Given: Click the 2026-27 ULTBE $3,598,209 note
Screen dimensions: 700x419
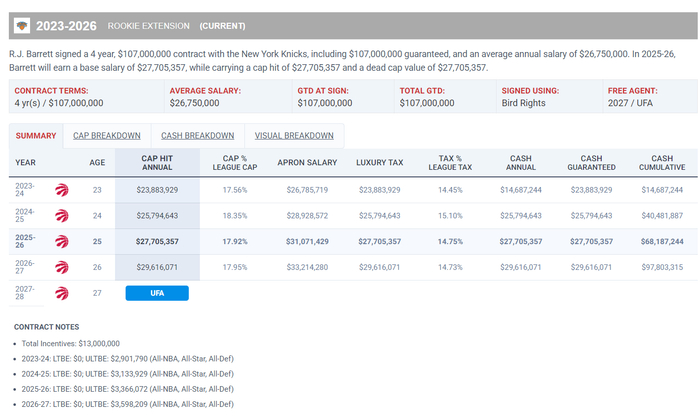Looking at the screenshot, I should [127, 404].
